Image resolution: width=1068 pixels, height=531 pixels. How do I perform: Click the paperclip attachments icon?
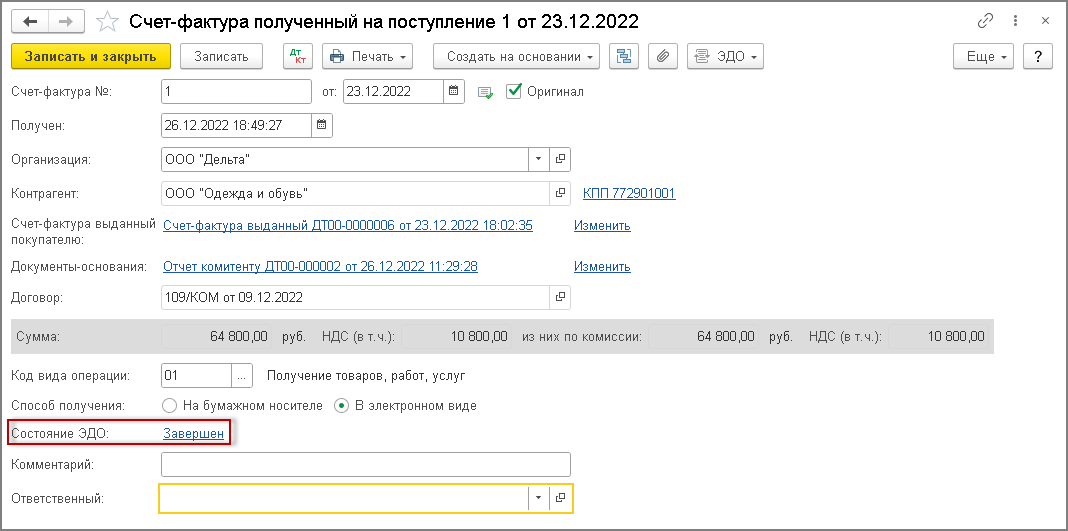click(x=662, y=57)
